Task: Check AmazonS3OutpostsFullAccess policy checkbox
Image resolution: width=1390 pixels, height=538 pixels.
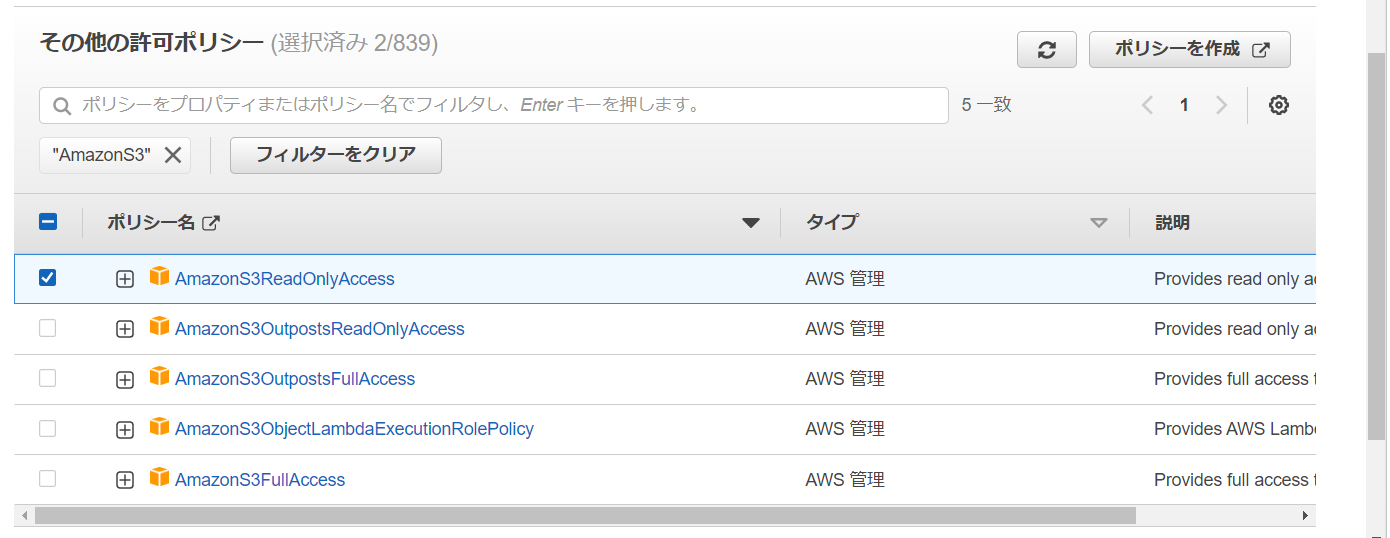Action: click(x=47, y=378)
